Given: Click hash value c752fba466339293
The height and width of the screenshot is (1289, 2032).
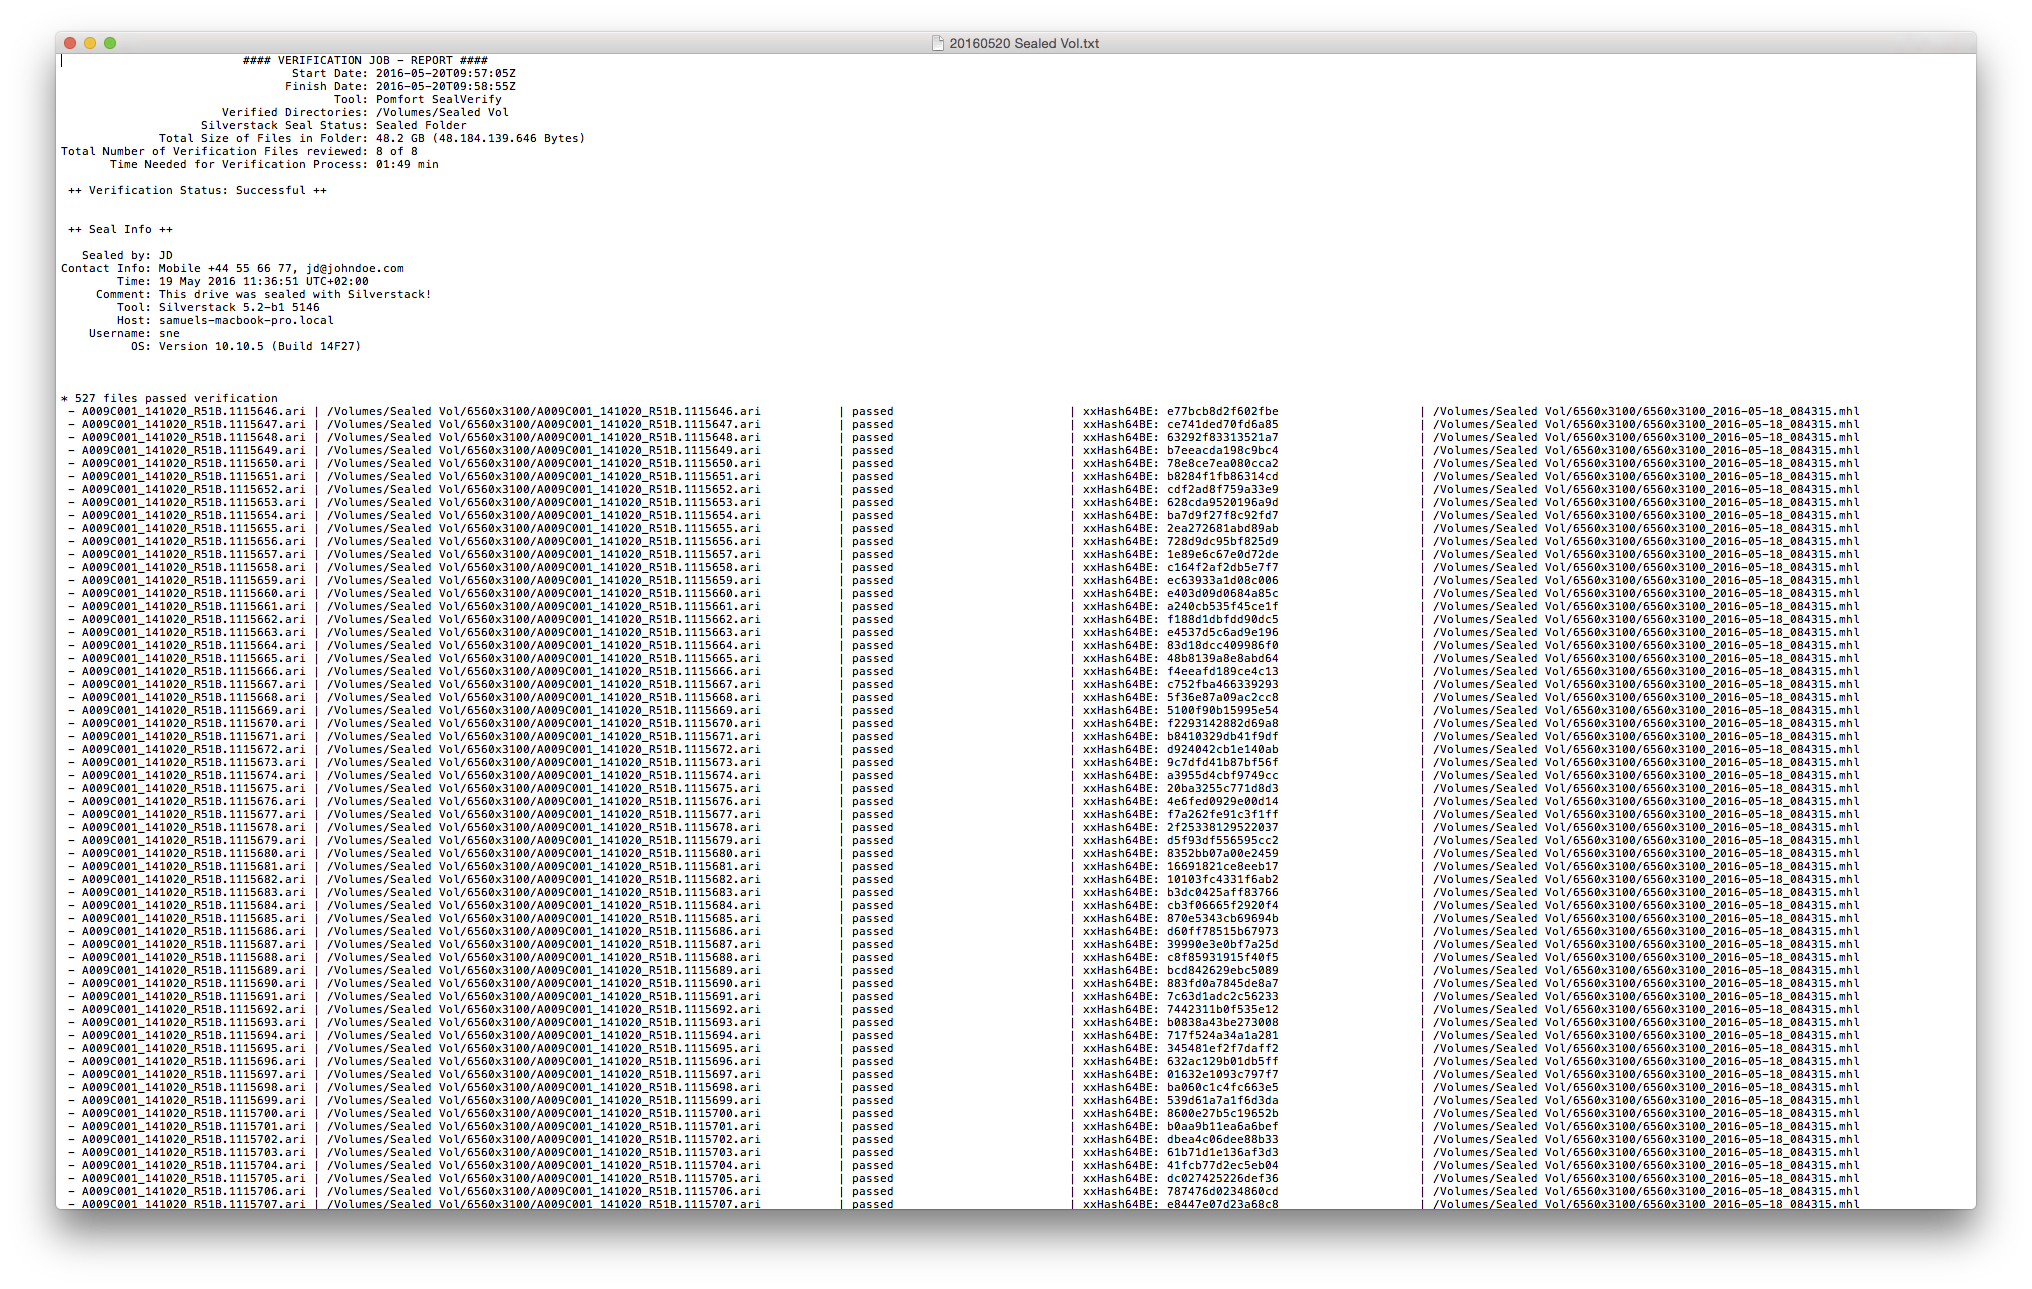Looking at the screenshot, I should coord(1222,684).
